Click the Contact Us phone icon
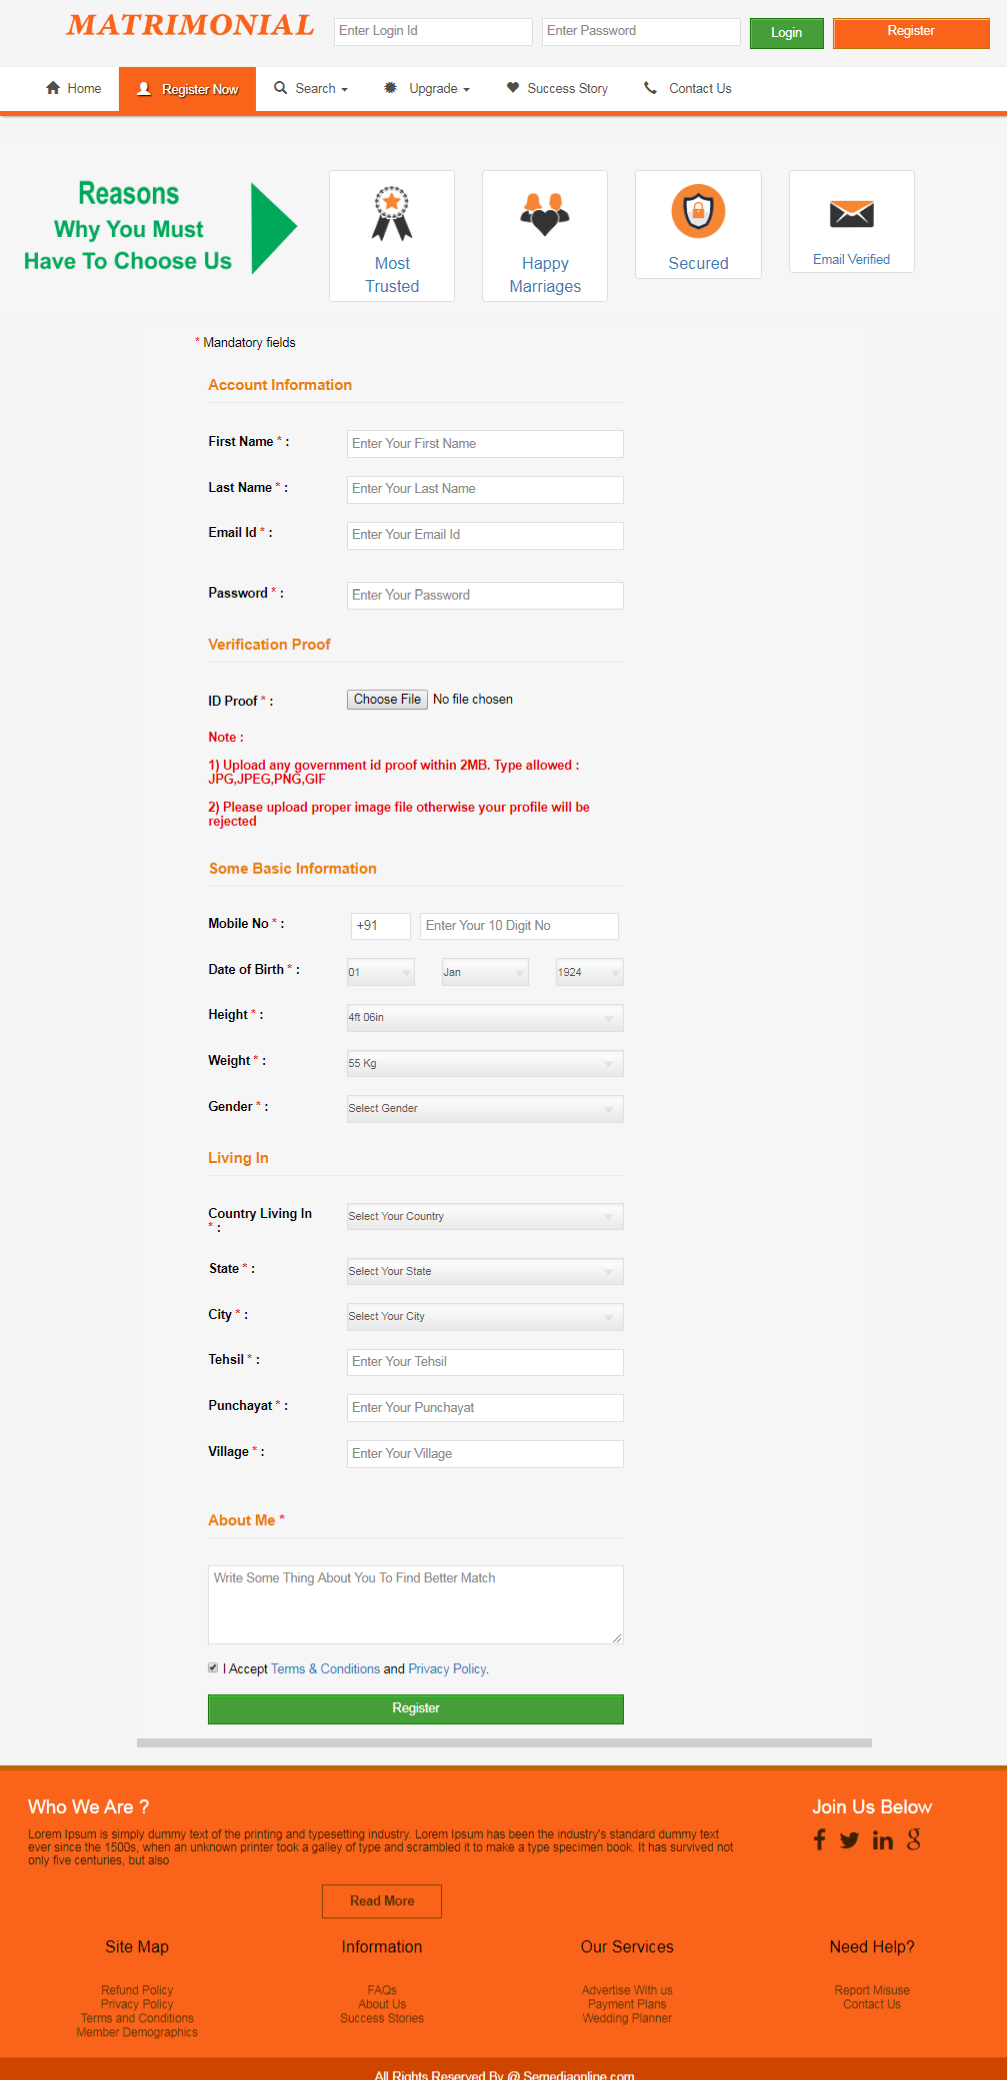 tap(650, 88)
